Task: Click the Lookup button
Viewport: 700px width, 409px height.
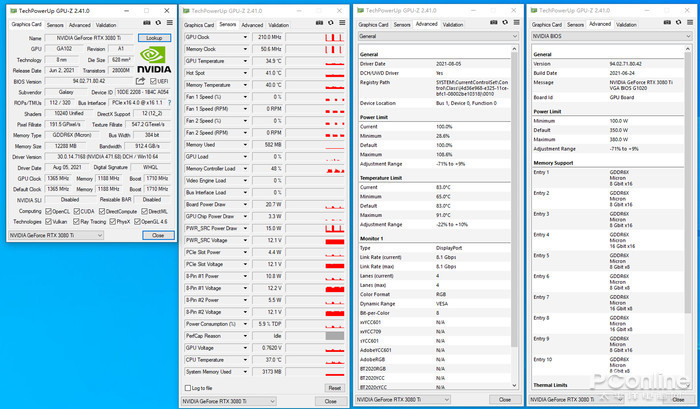Action: [x=154, y=38]
